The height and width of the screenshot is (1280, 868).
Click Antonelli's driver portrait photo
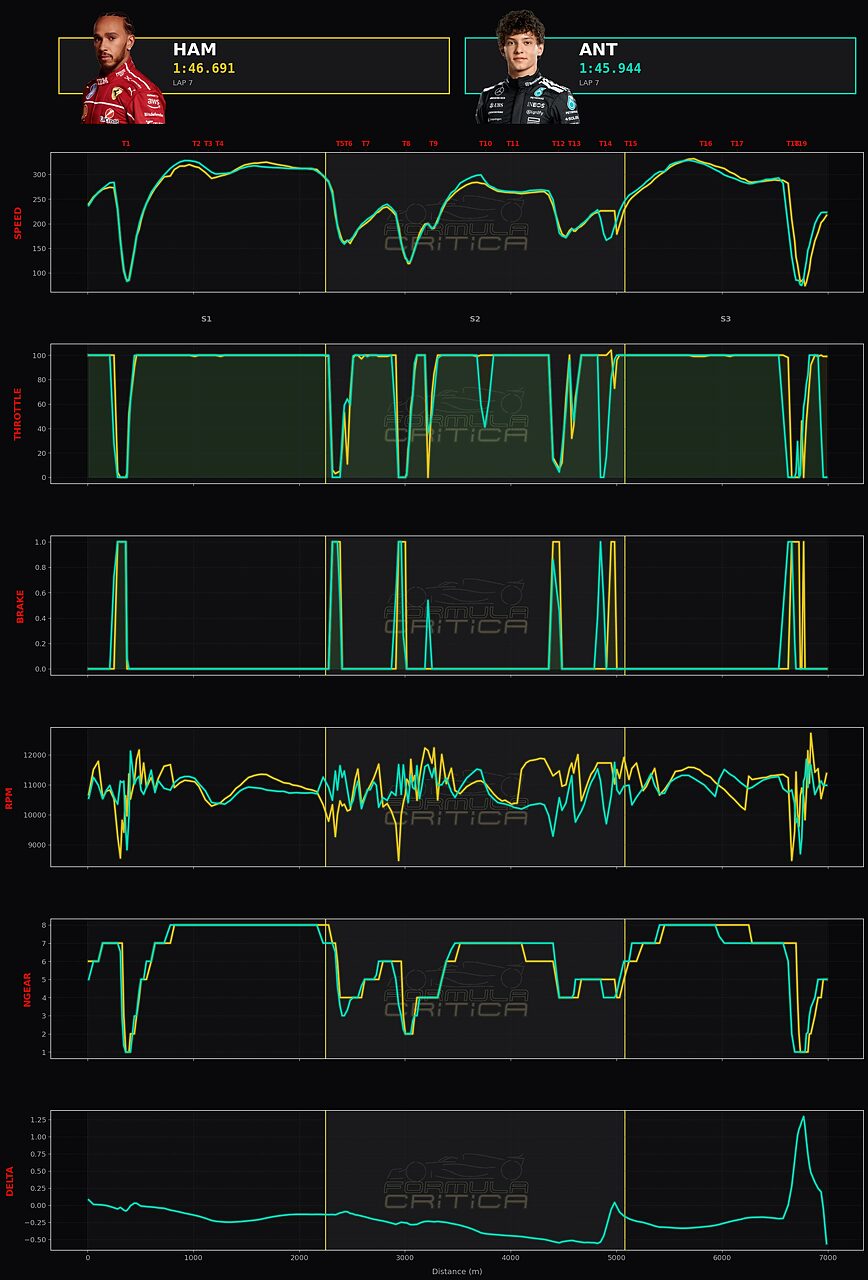pos(527,67)
